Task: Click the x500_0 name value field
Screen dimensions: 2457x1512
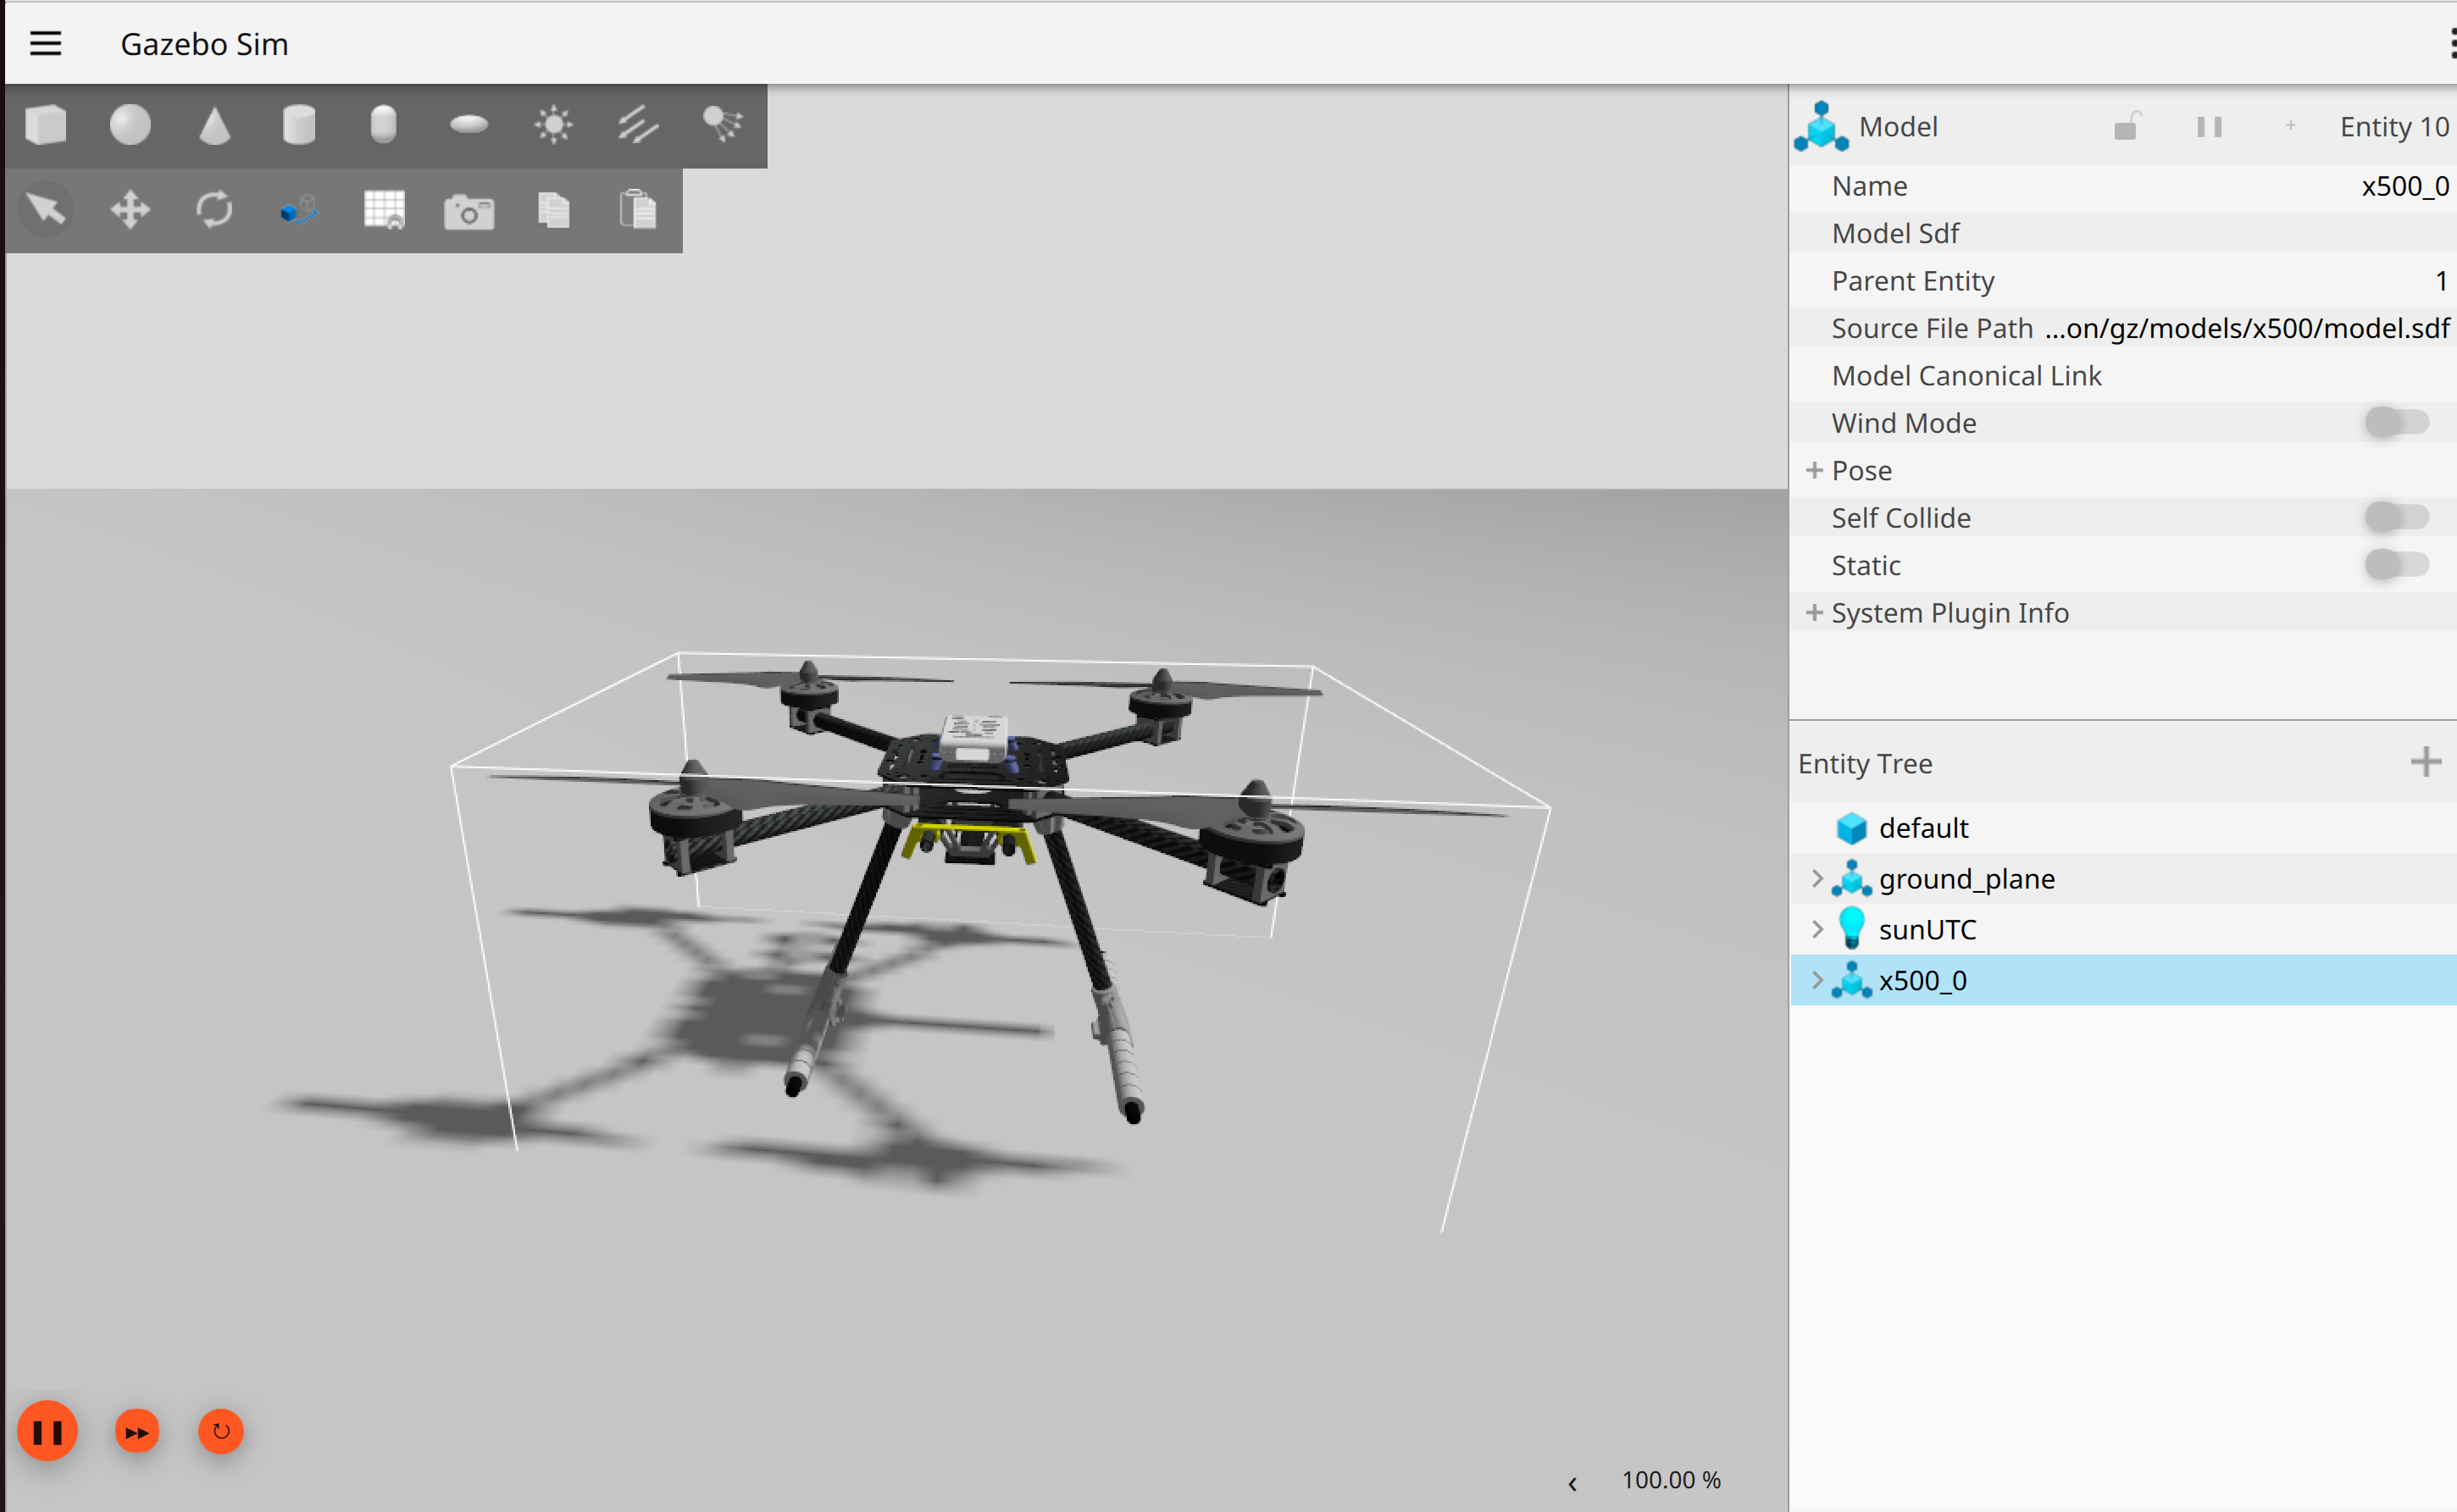Action: point(2404,186)
